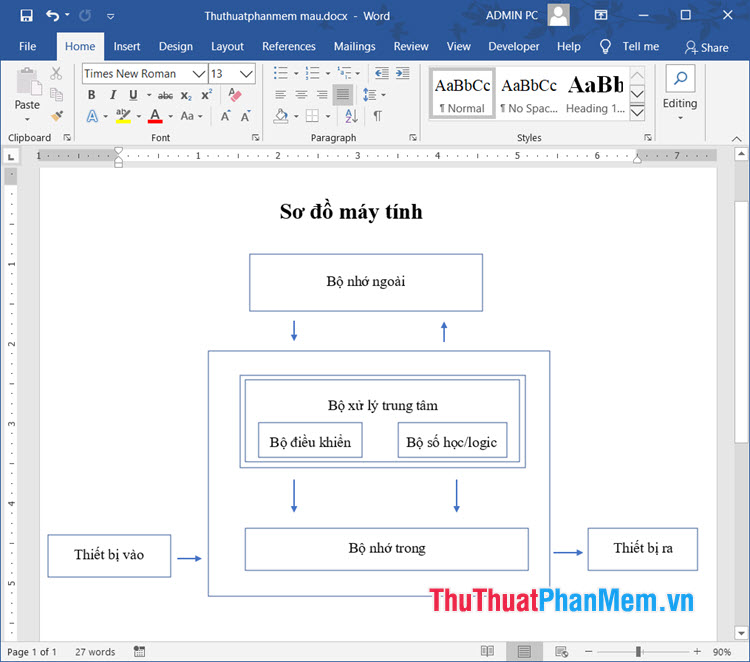Open the Text Effects arrow beside the outlined A
The image size is (750, 662).
pos(106,116)
